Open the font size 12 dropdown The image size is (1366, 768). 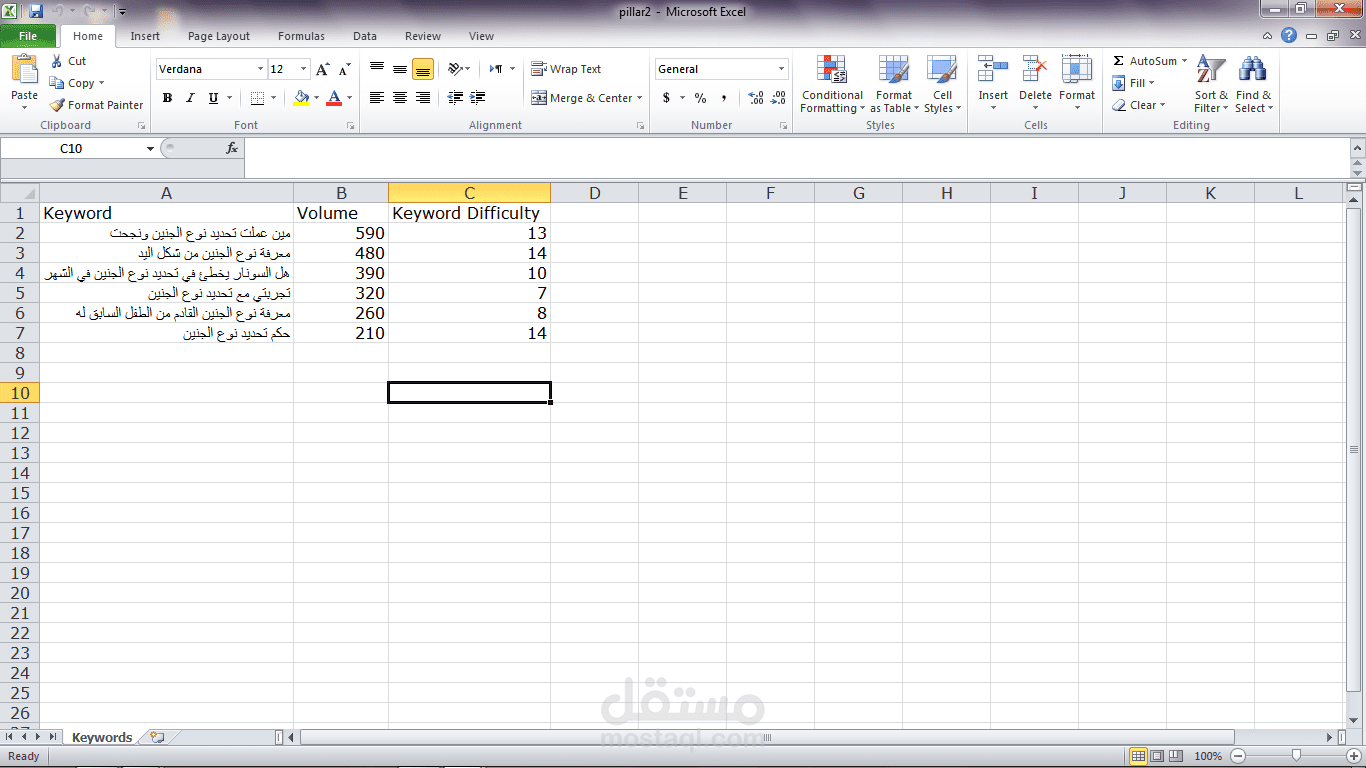pyautogui.click(x=304, y=69)
